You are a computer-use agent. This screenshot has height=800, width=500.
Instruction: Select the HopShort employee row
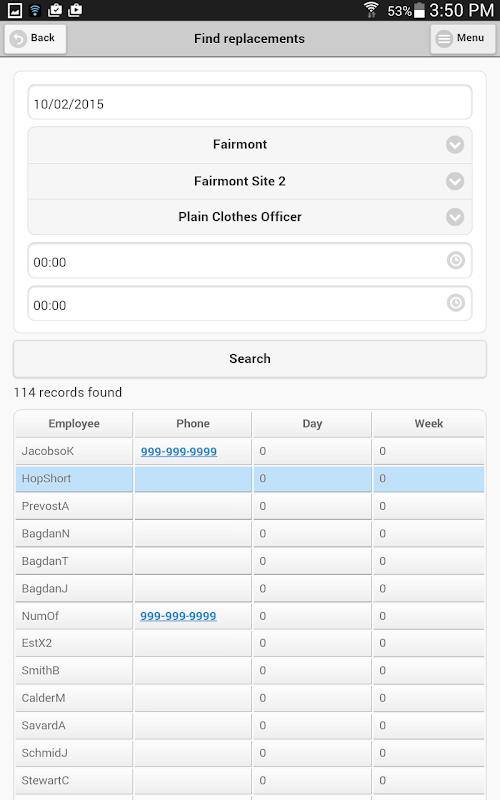[x=249, y=479]
